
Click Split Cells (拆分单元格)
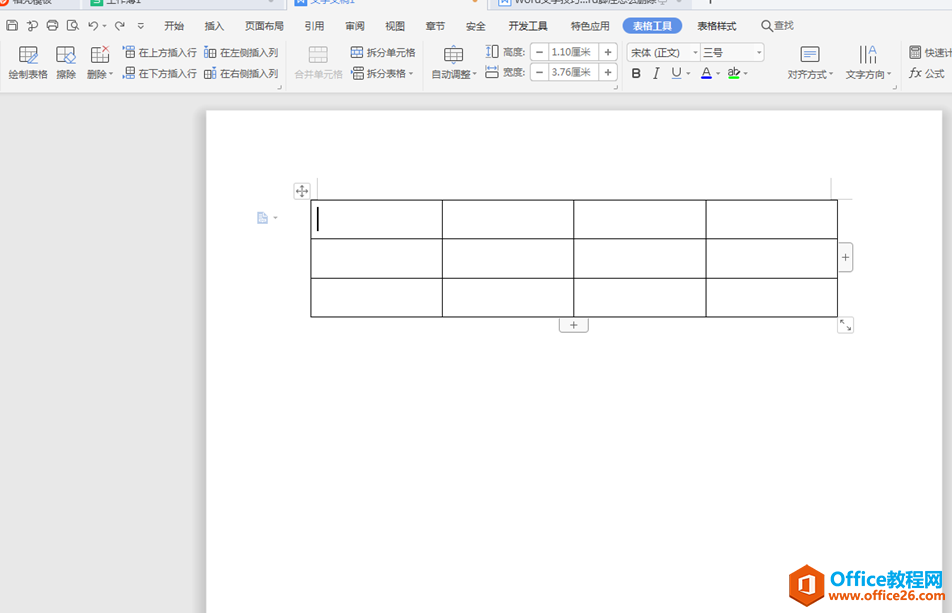click(x=383, y=52)
